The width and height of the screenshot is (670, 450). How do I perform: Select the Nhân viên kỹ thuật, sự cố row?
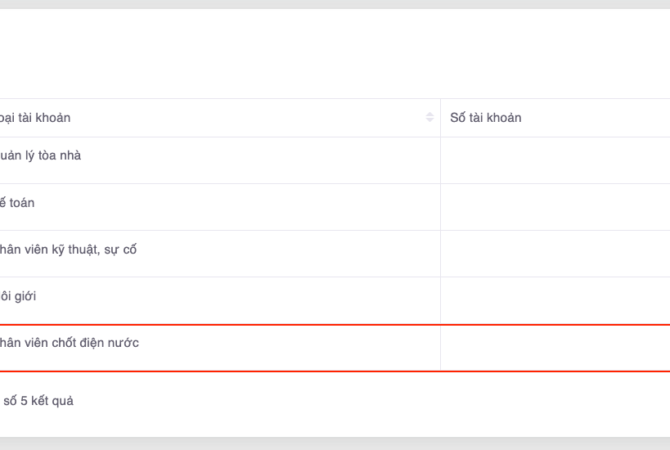tap(68, 250)
